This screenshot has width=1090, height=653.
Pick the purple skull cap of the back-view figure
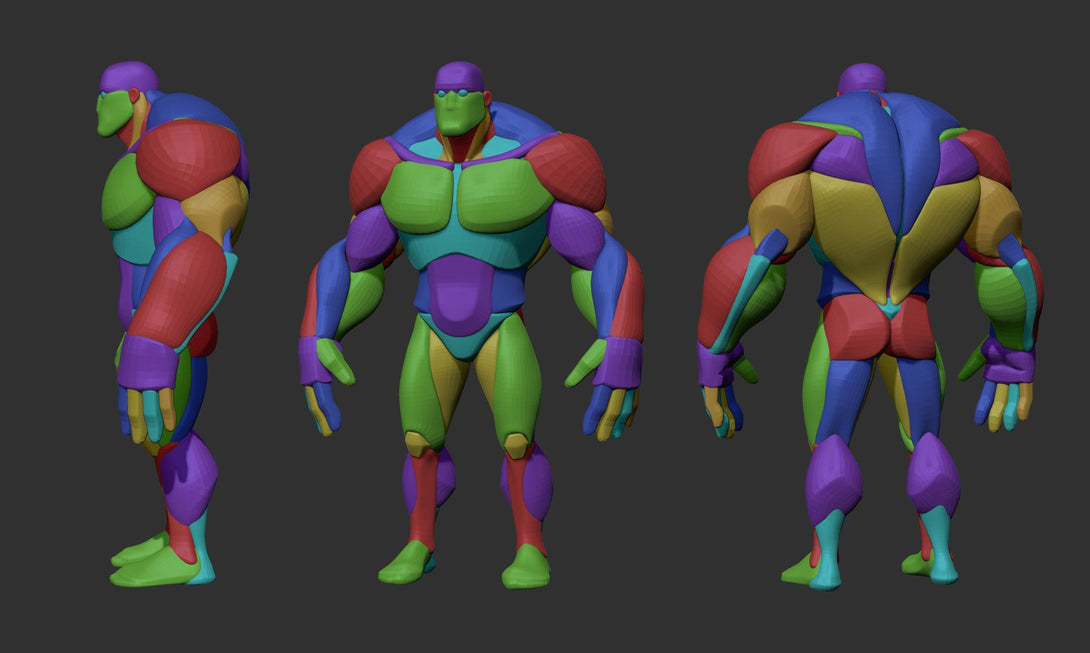(862, 79)
